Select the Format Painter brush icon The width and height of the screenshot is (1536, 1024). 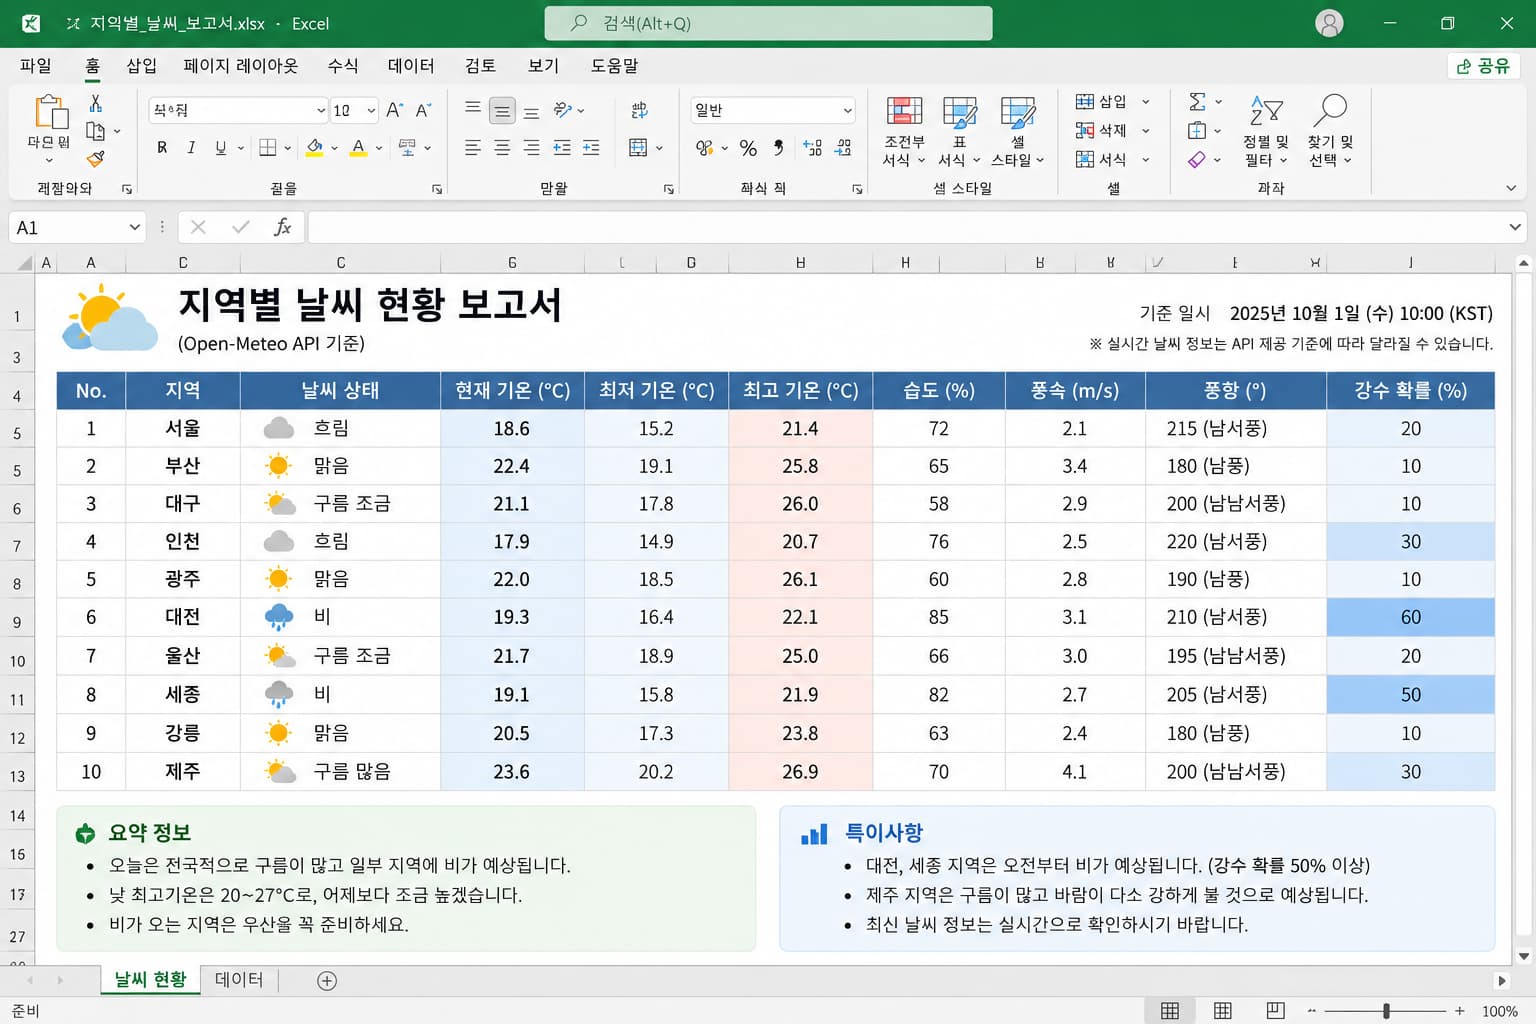point(96,158)
